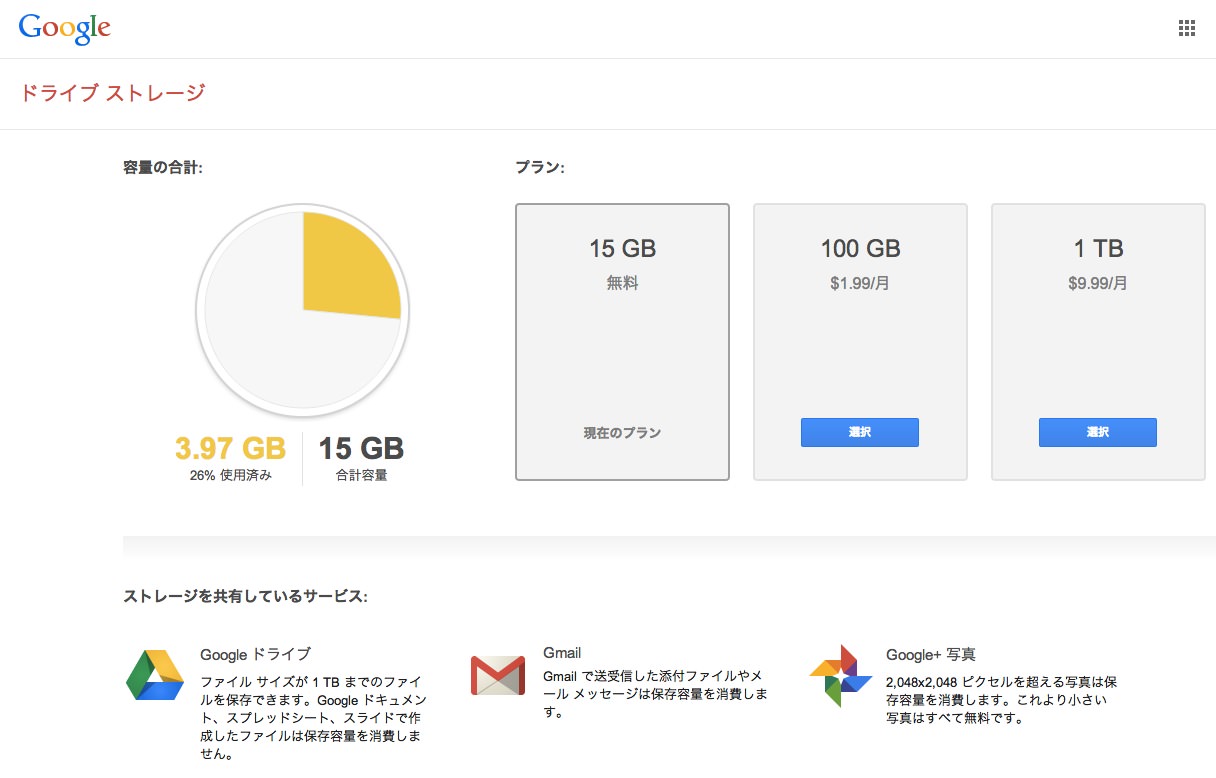Click the 26% 使用済み label
Image resolution: width=1216 pixels, height=778 pixels.
pyautogui.click(x=231, y=475)
